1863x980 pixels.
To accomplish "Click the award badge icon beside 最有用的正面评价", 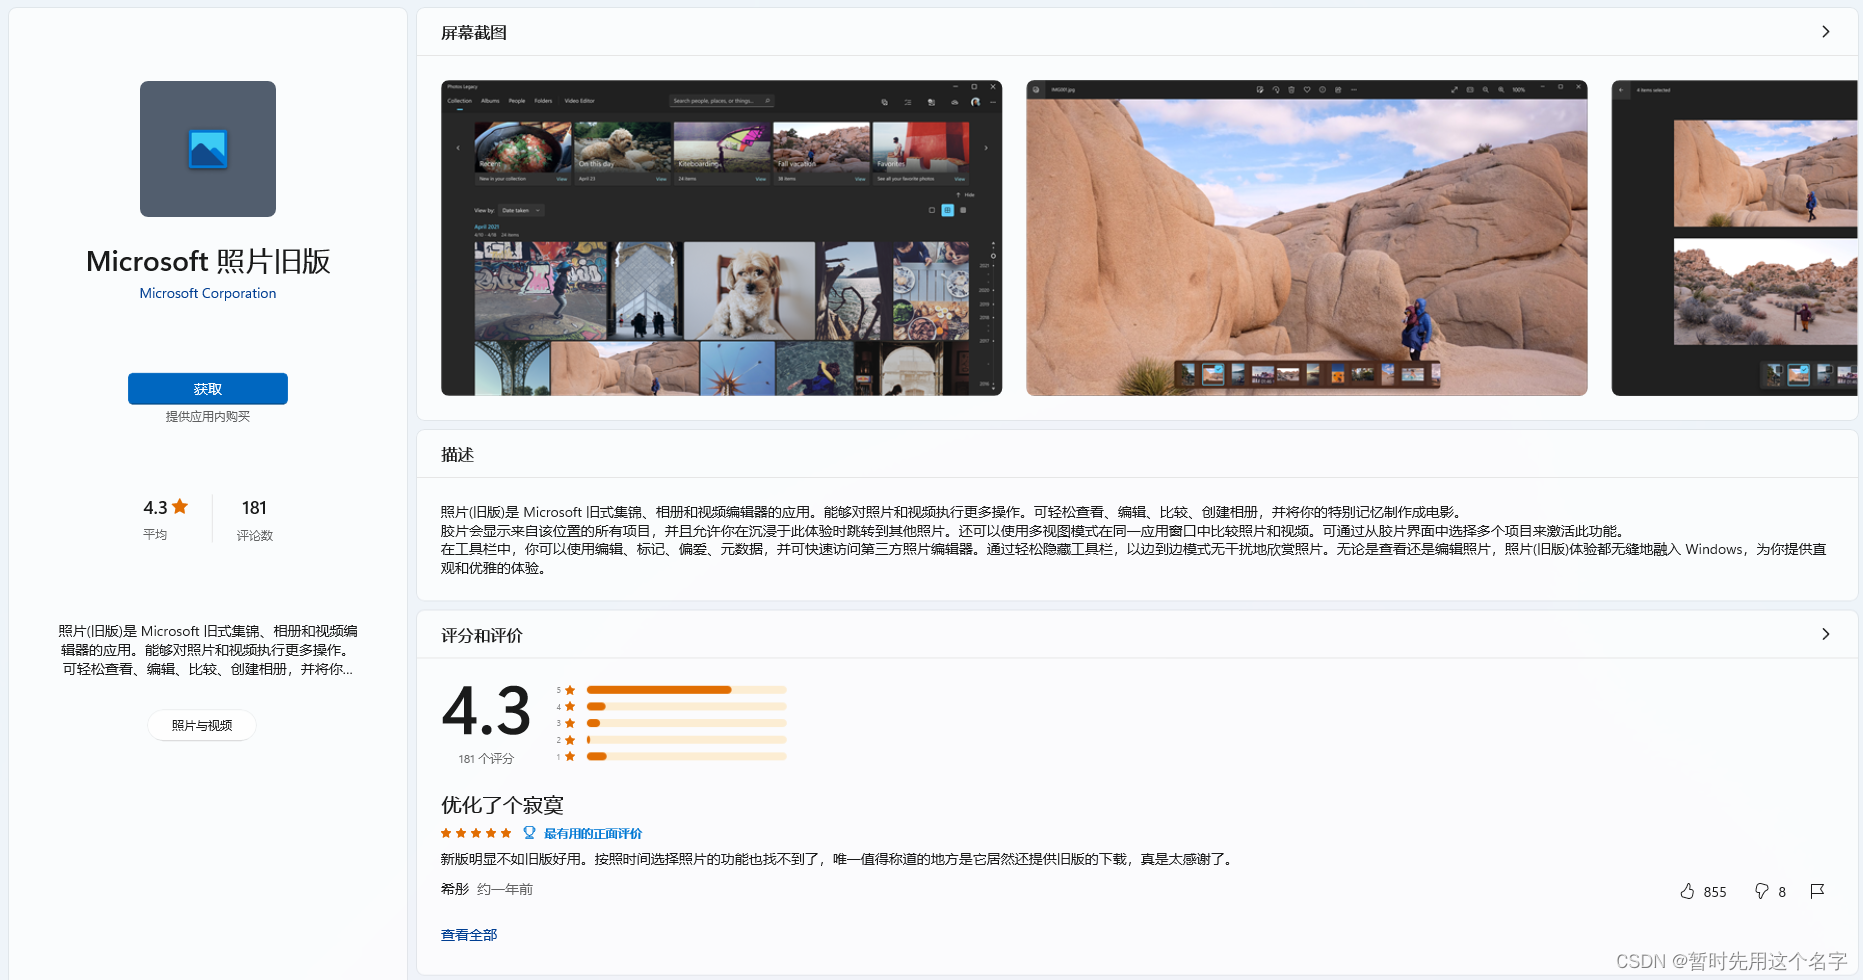I will pos(529,833).
